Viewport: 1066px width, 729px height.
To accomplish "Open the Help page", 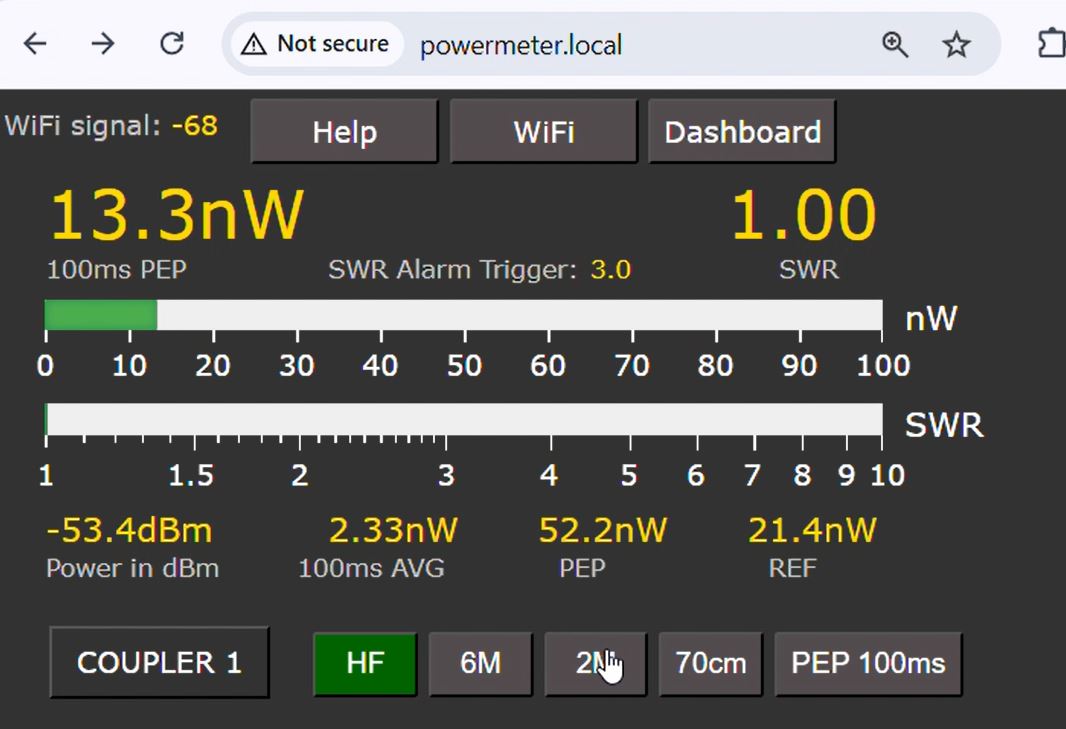I will pos(344,132).
